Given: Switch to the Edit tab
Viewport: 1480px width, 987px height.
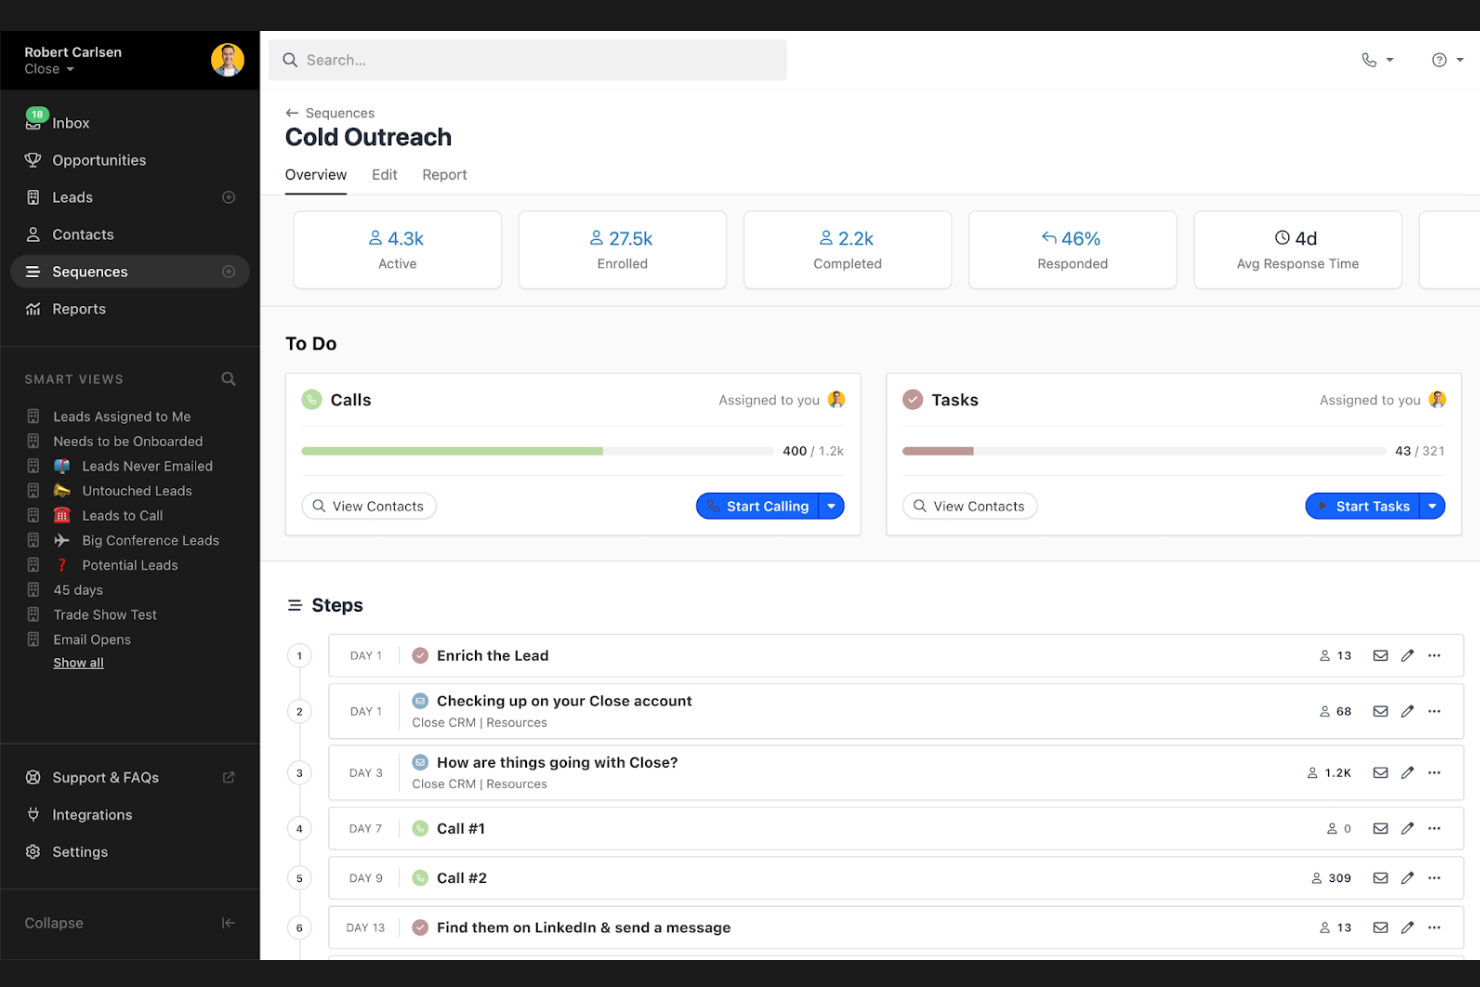Looking at the screenshot, I should pyautogui.click(x=384, y=174).
